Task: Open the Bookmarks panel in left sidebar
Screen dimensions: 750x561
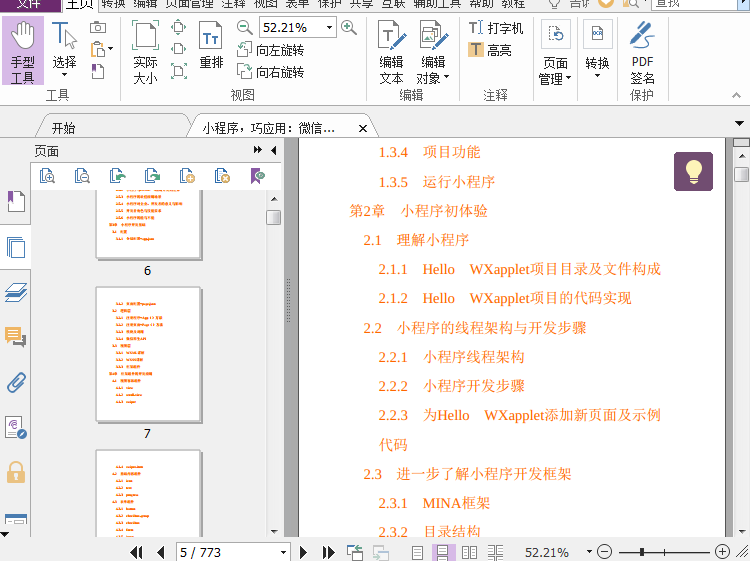Action: click(x=16, y=201)
